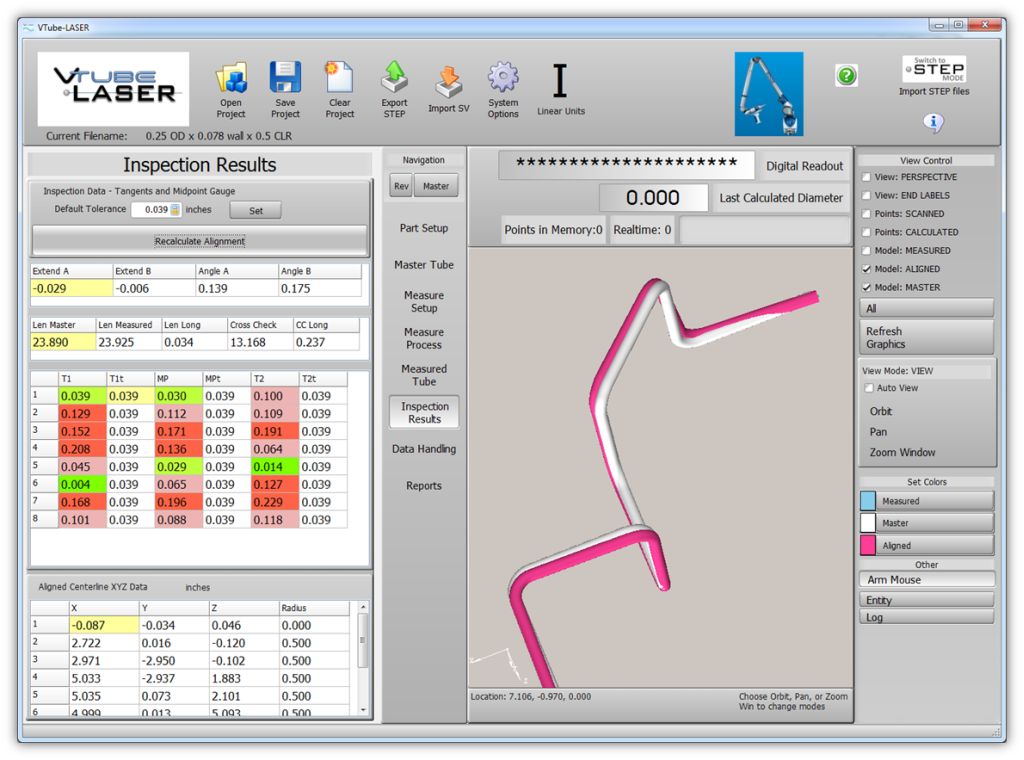Click the blue info icon

click(x=934, y=123)
